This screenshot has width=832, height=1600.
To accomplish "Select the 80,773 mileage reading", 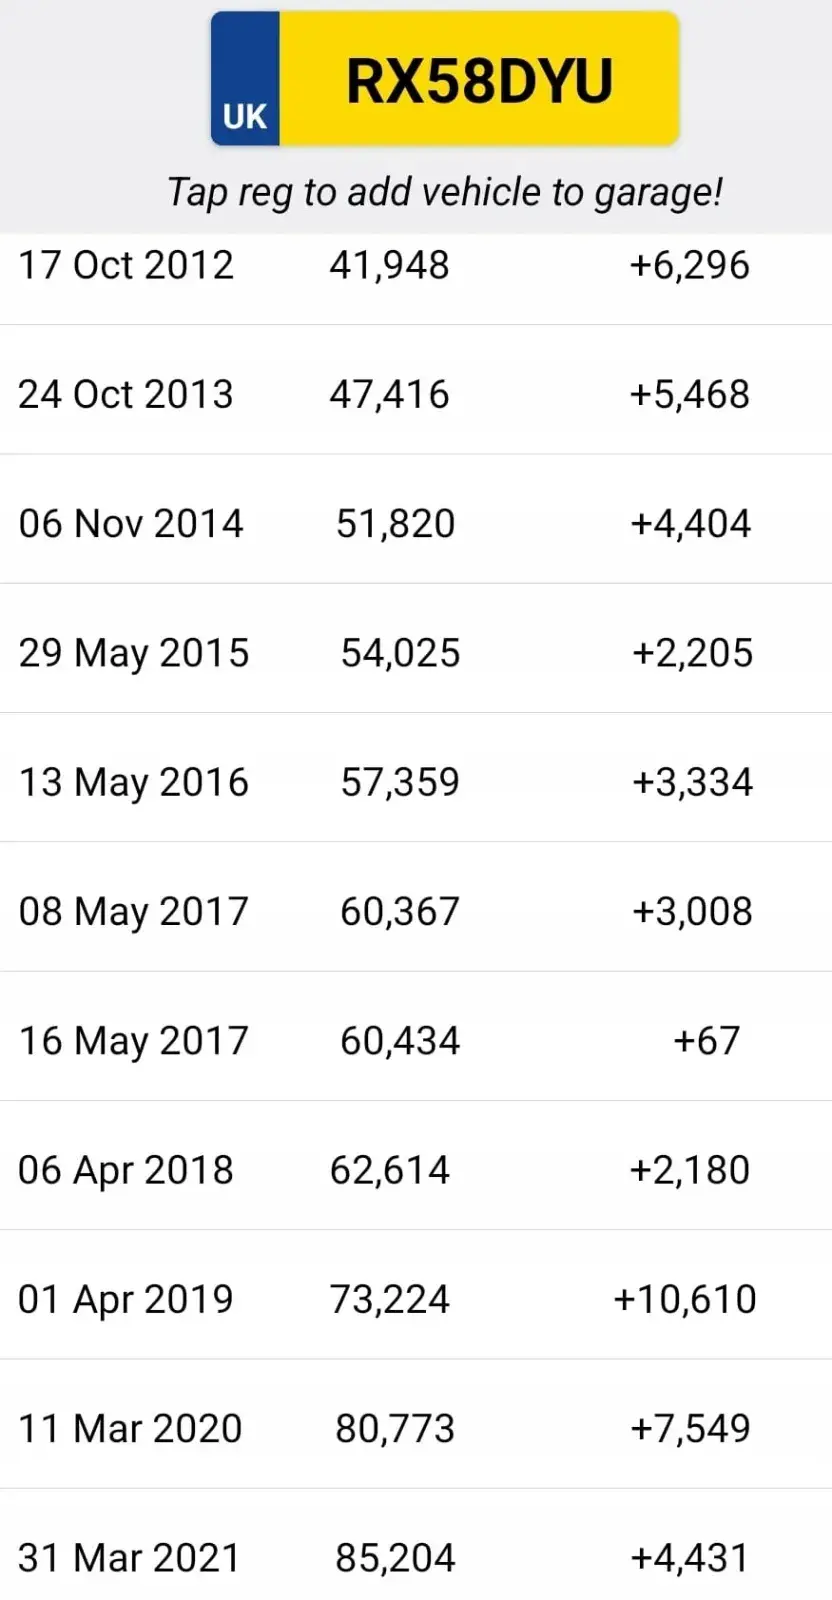I will click(x=395, y=1428).
